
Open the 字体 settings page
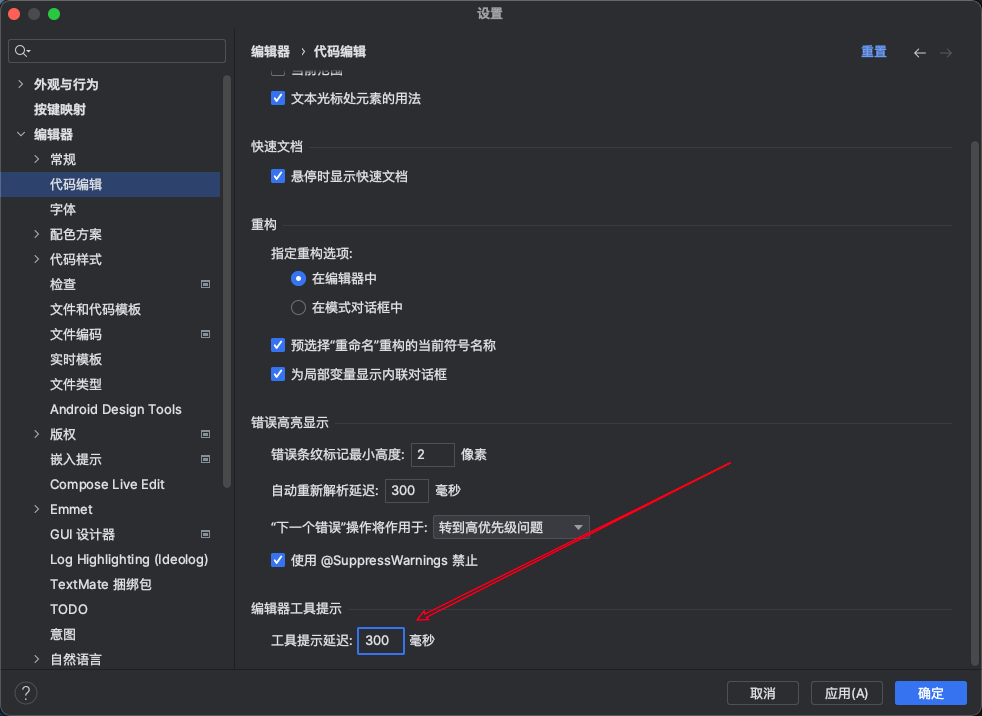(63, 209)
